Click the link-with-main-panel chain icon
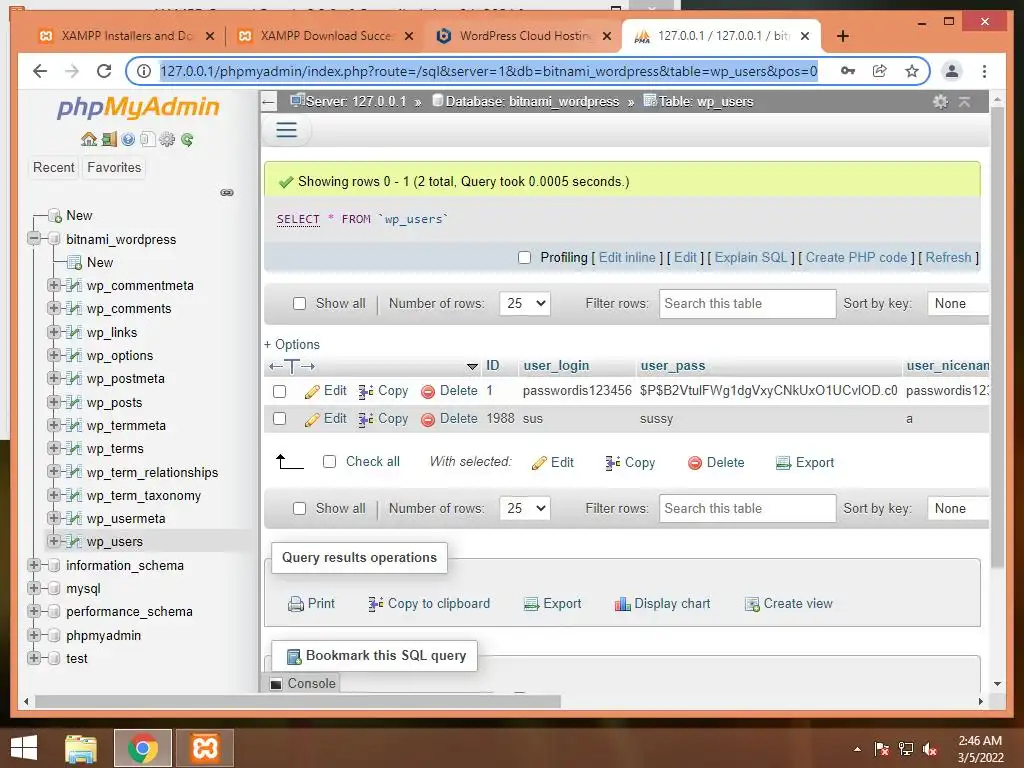The width and height of the screenshot is (1024, 768). 227,192
